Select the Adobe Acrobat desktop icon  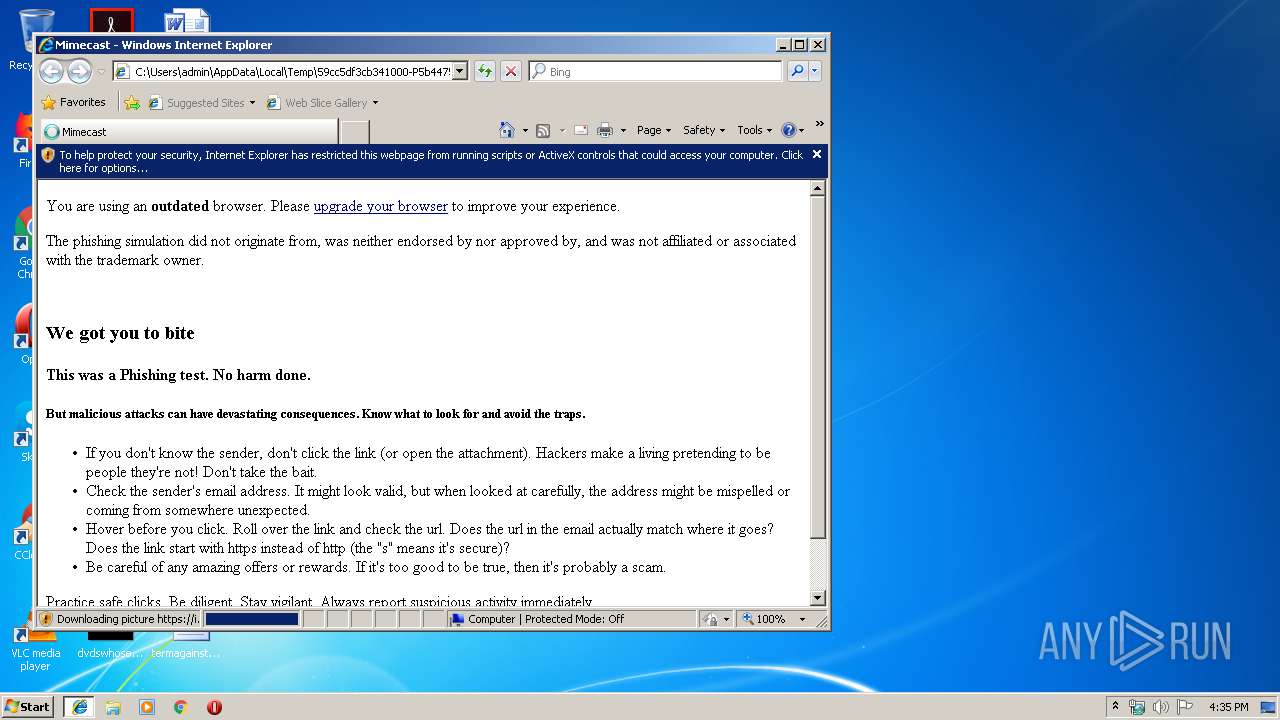pos(111,20)
